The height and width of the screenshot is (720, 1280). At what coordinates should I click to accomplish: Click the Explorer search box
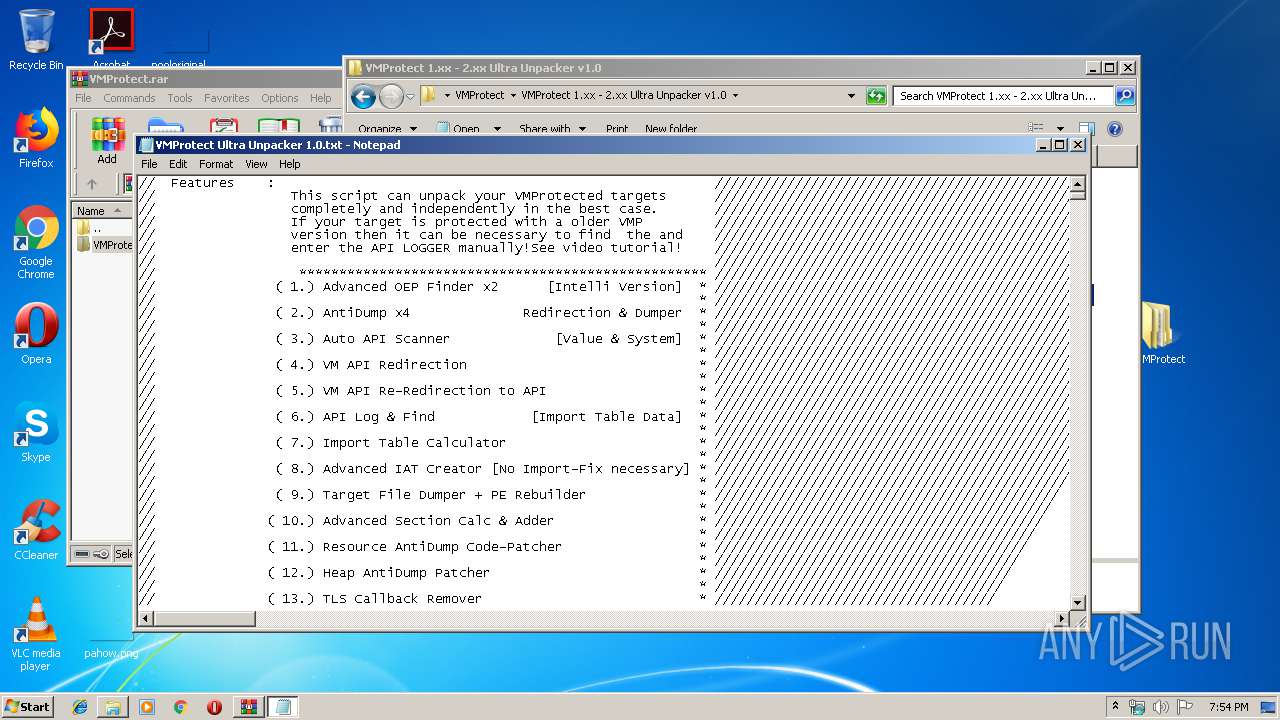[1003, 96]
